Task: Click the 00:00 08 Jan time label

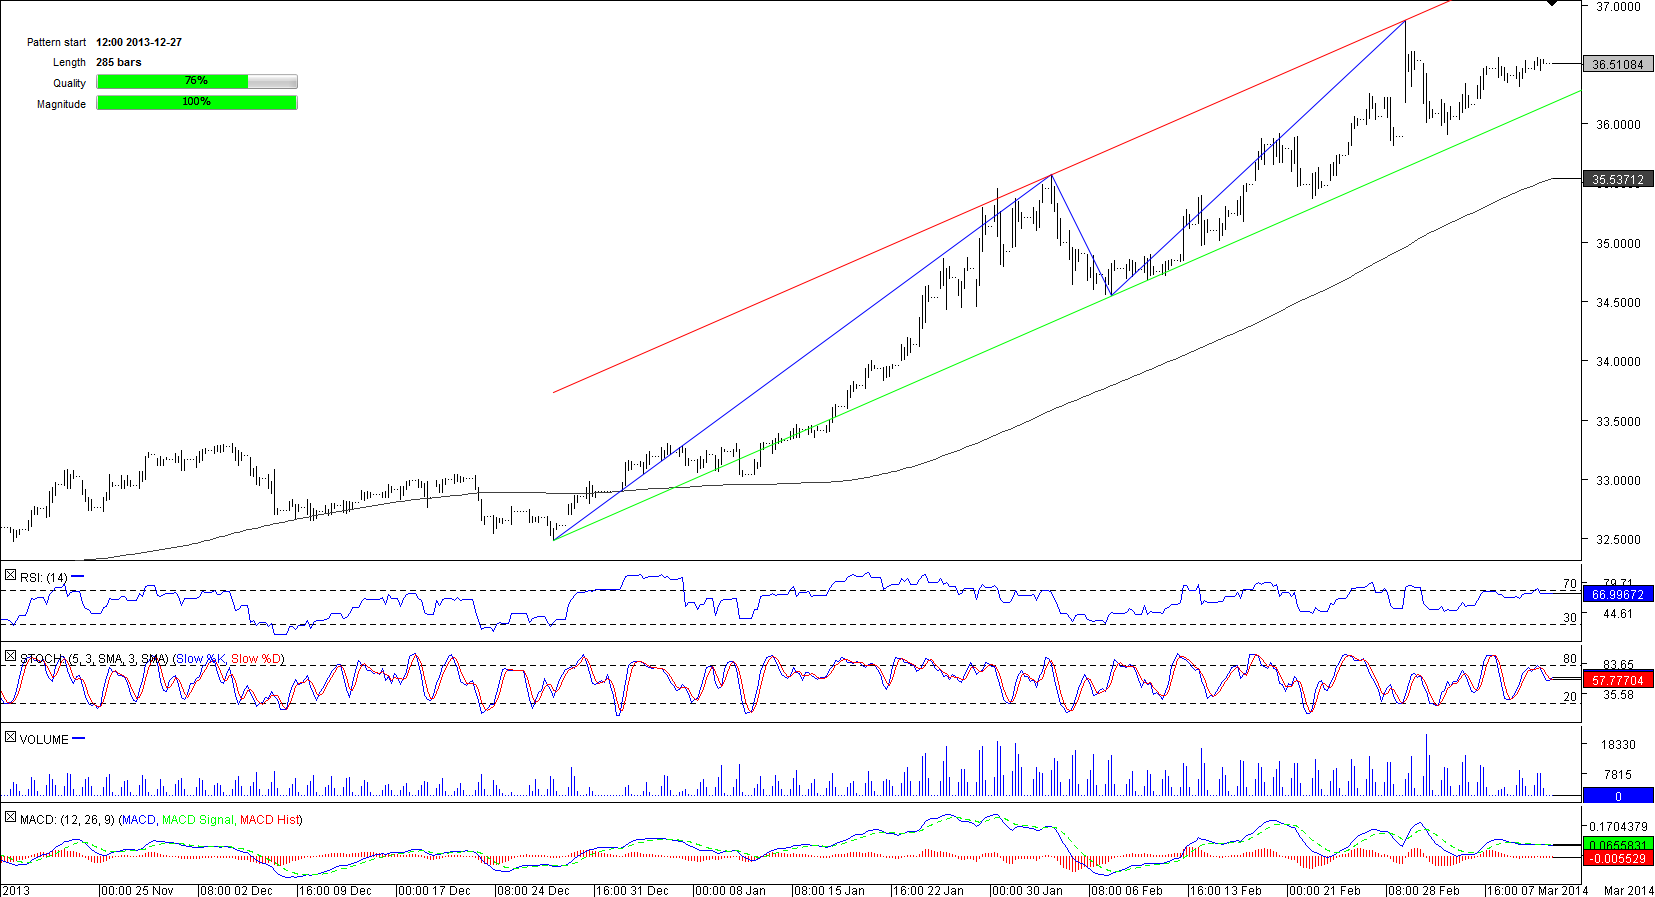Action: (x=731, y=890)
